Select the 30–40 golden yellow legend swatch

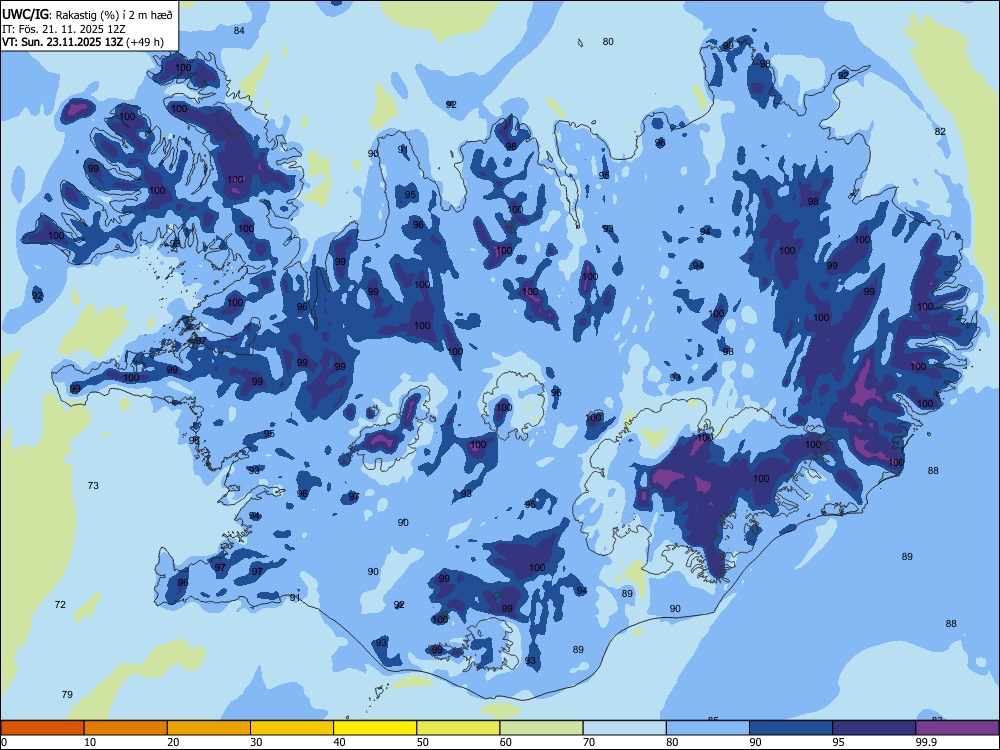pyautogui.click(x=292, y=728)
